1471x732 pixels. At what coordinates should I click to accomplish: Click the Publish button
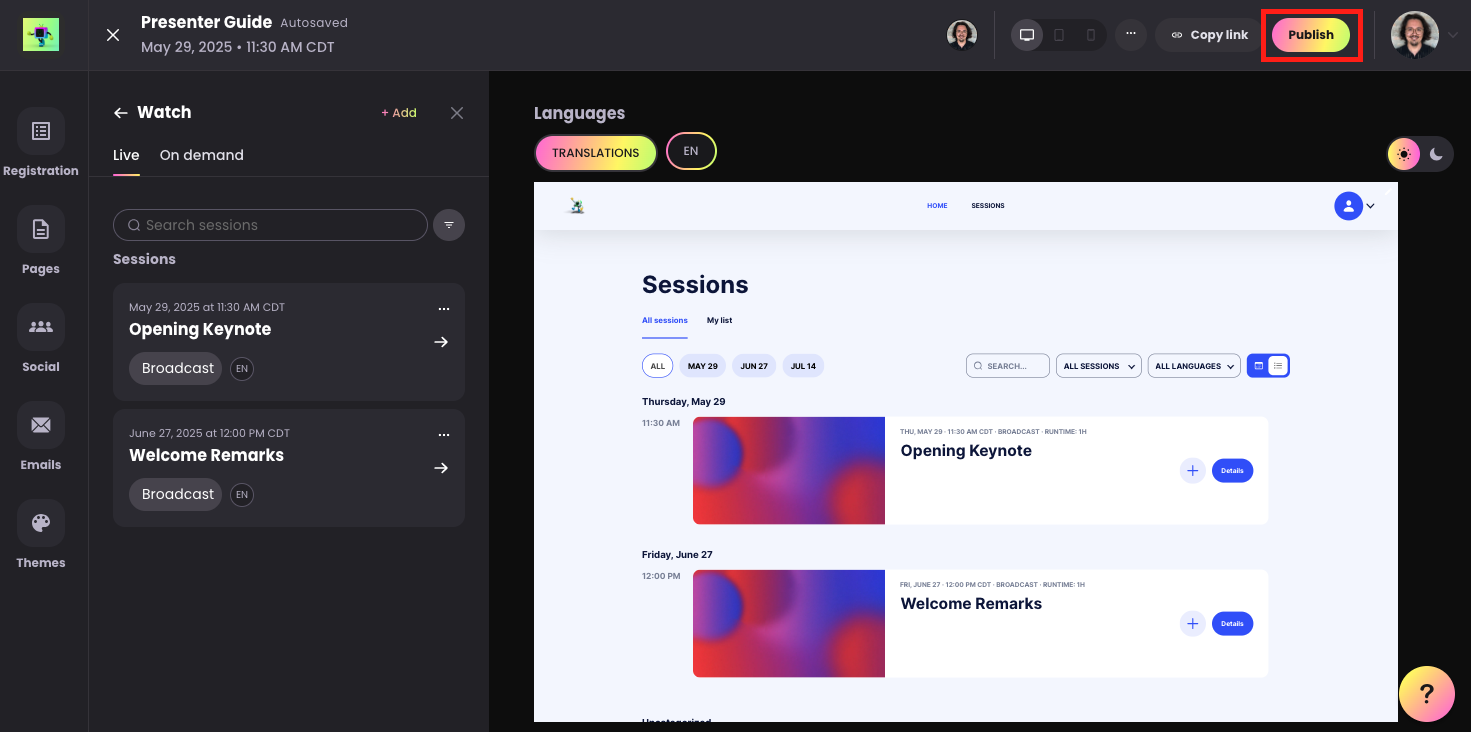pyautogui.click(x=1311, y=35)
